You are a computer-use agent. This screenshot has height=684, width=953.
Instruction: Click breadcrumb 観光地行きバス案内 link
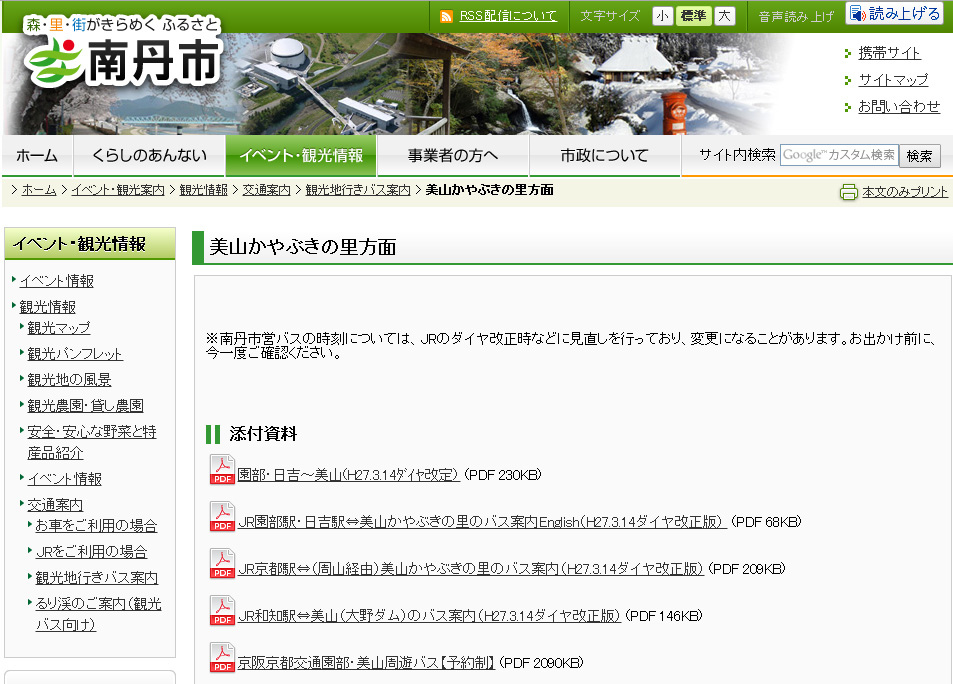click(358, 190)
